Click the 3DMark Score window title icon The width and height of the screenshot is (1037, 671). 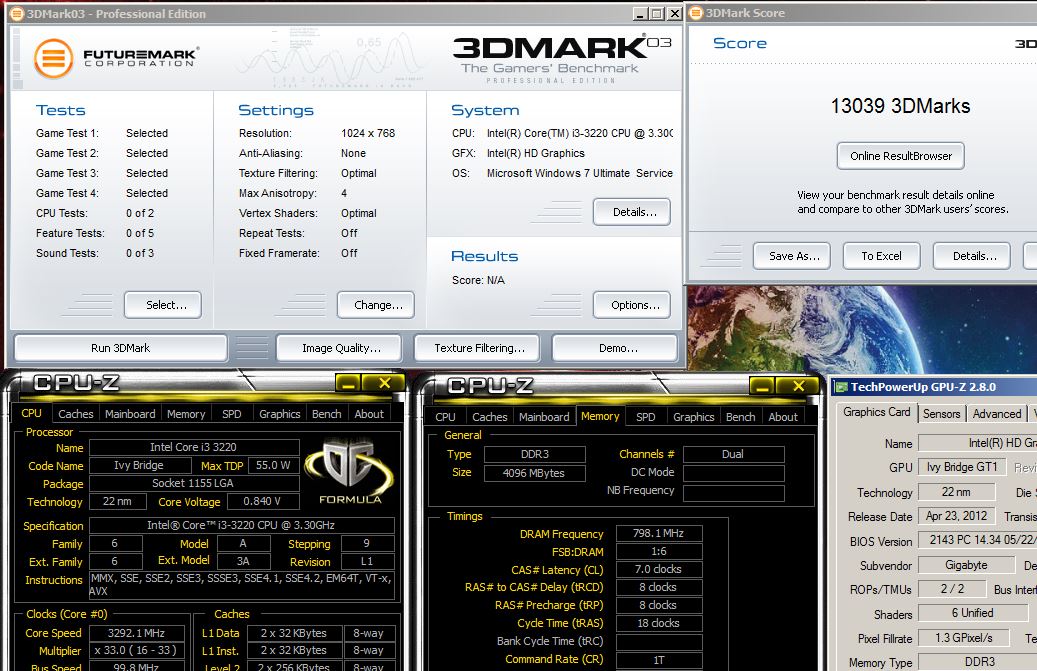tap(696, 13)
